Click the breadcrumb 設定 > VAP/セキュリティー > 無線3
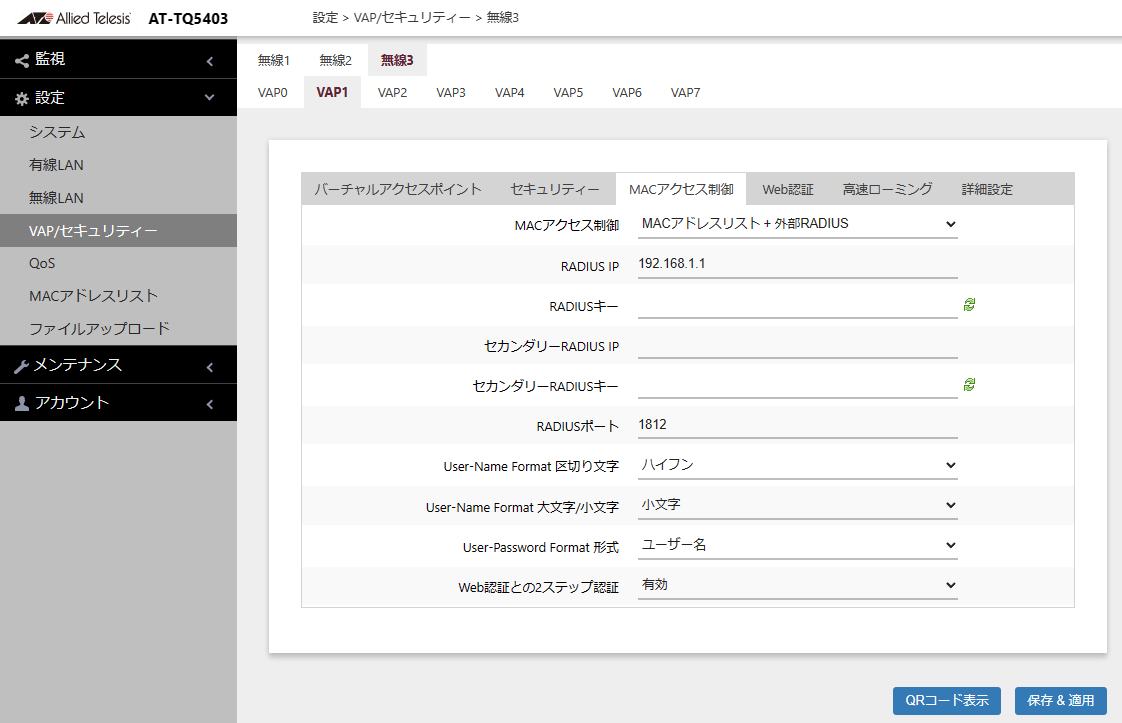Screen dimensions: 1122x723 (416, 17)
